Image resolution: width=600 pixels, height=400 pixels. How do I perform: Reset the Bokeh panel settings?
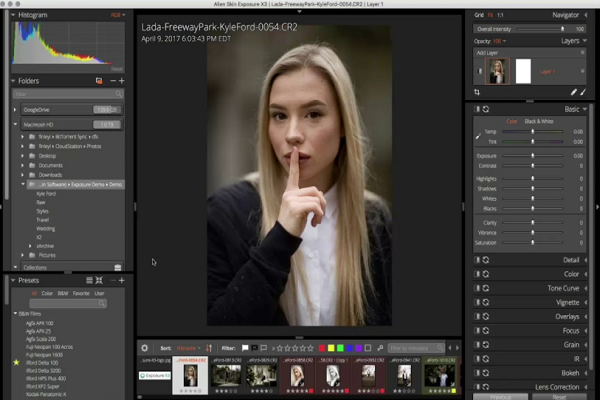[486, 373]
